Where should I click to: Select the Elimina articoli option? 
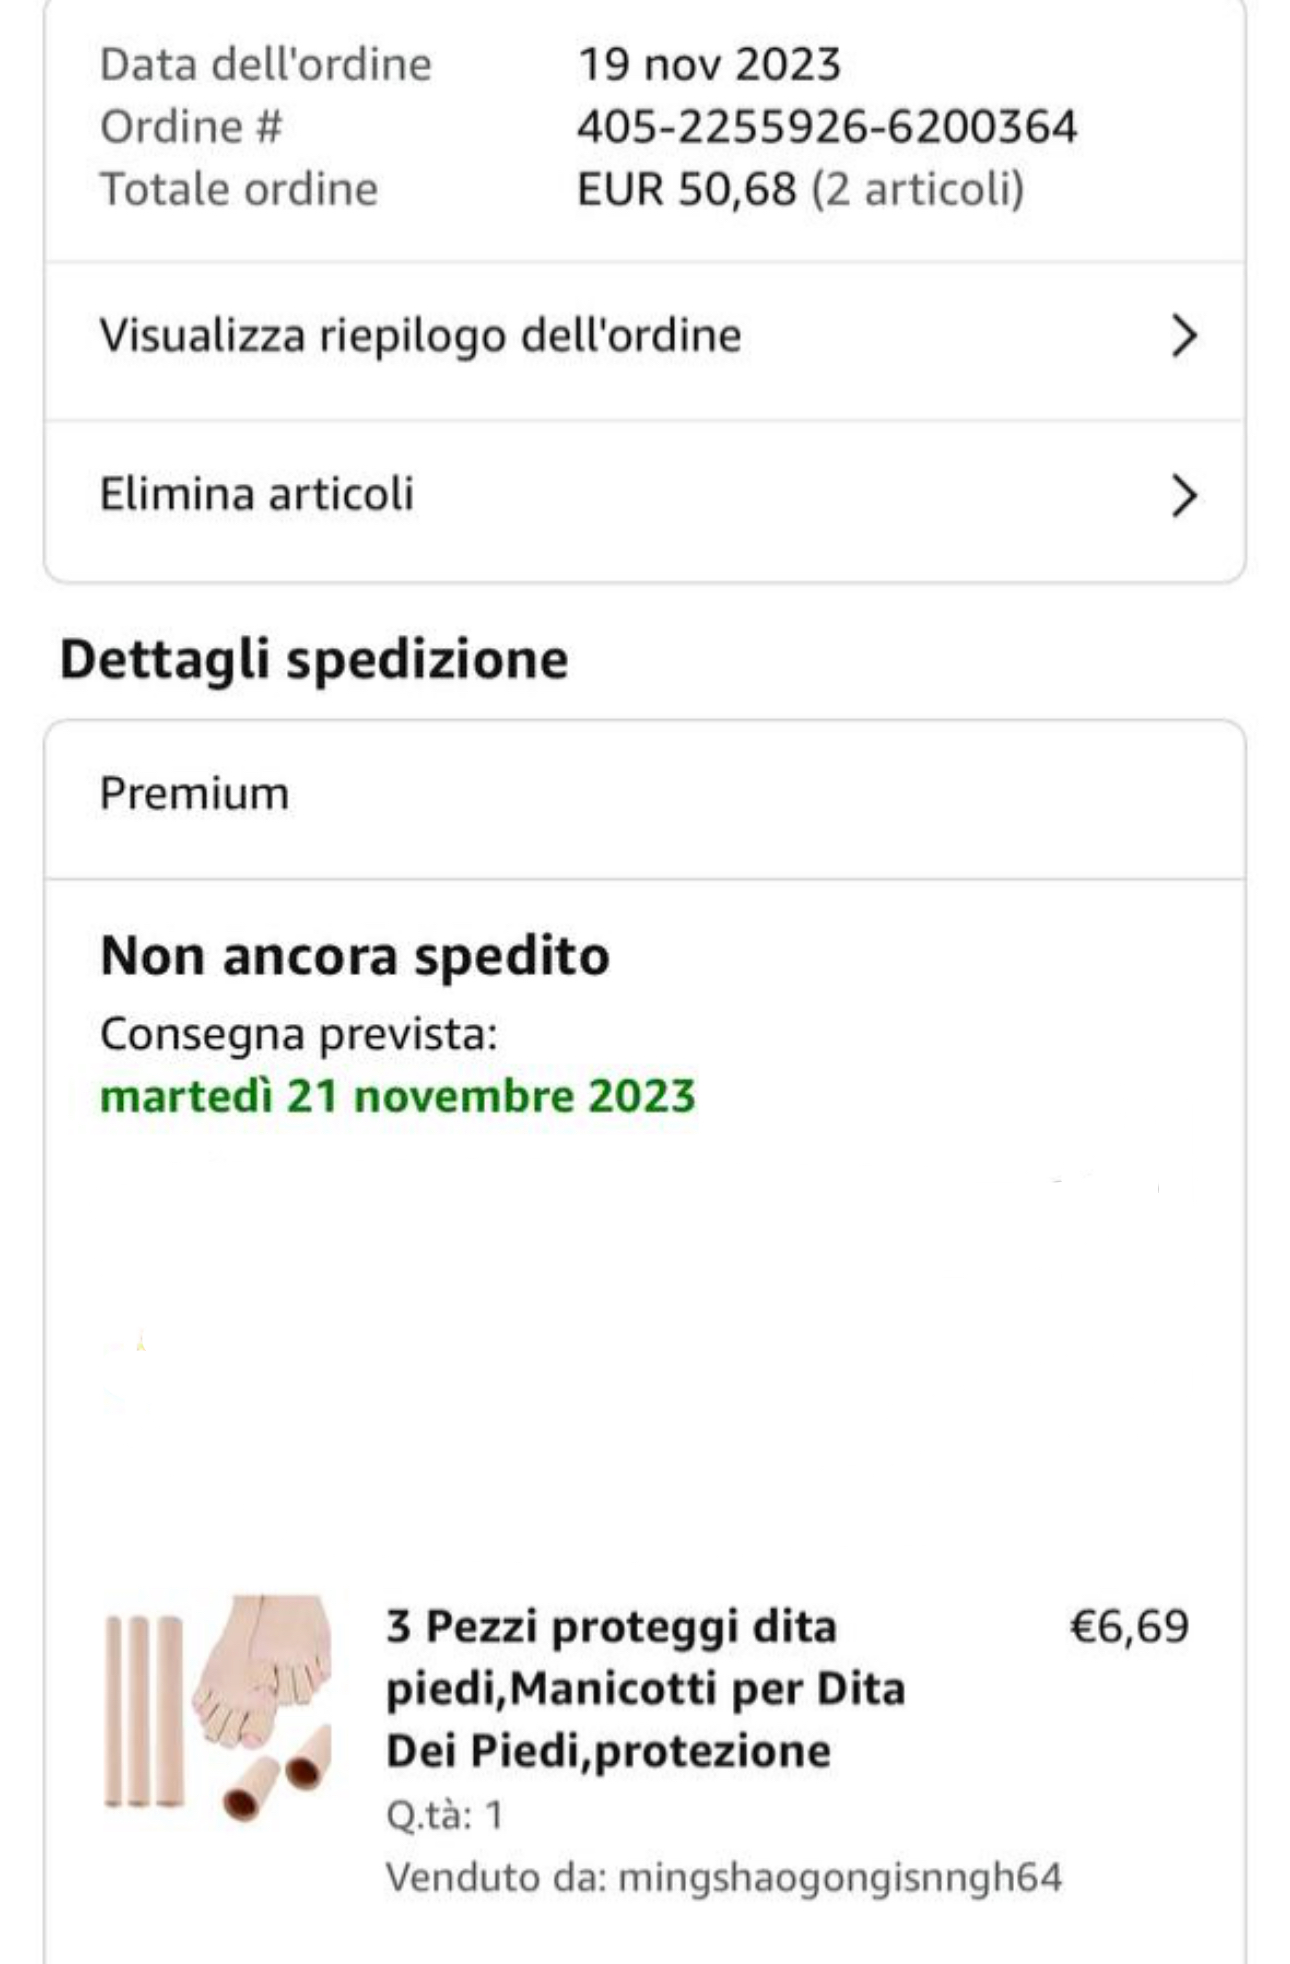pyautogui.click(x=257, y=494)
